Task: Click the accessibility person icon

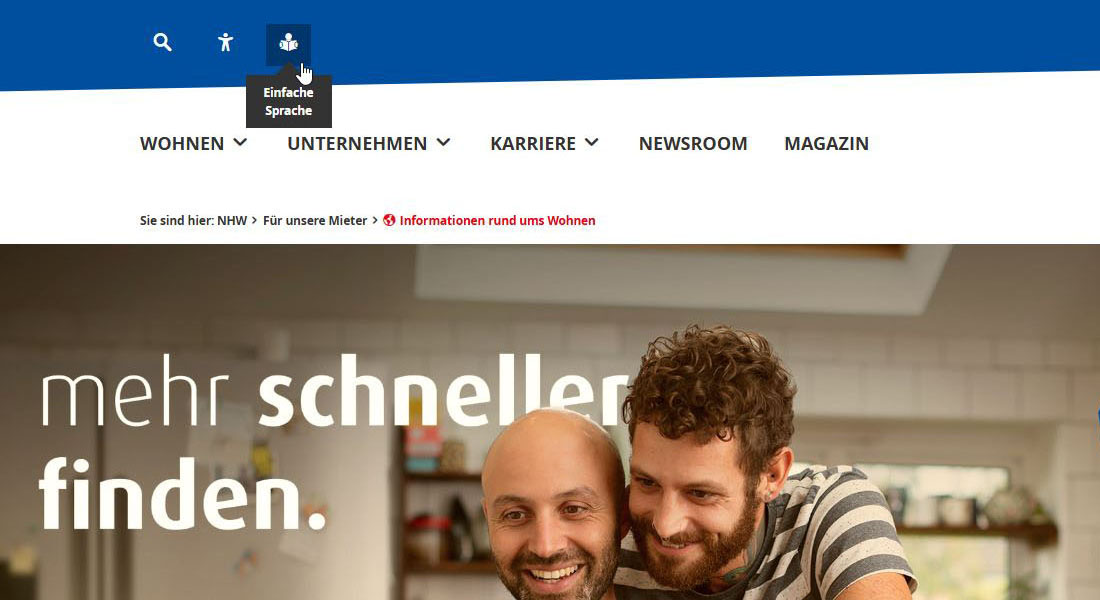Action: pyautogui.click(x=225, y=42)
